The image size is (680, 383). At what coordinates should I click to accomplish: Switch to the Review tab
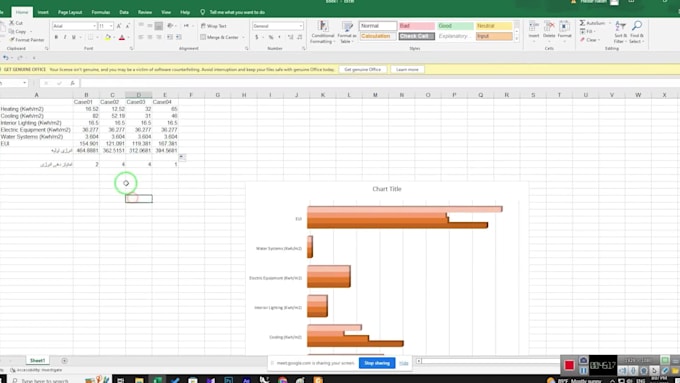coord(145,12)
